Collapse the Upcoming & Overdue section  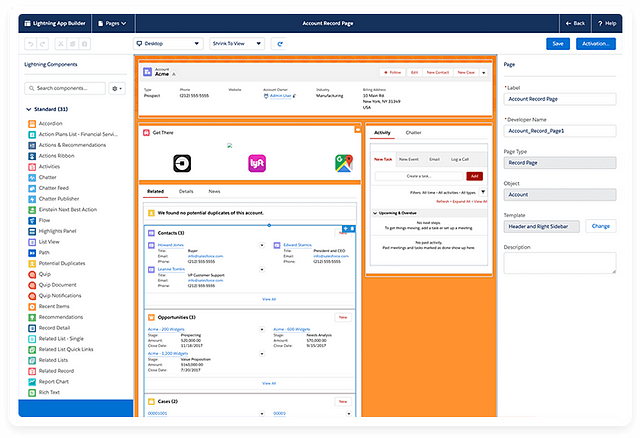[x=375, y=213]
